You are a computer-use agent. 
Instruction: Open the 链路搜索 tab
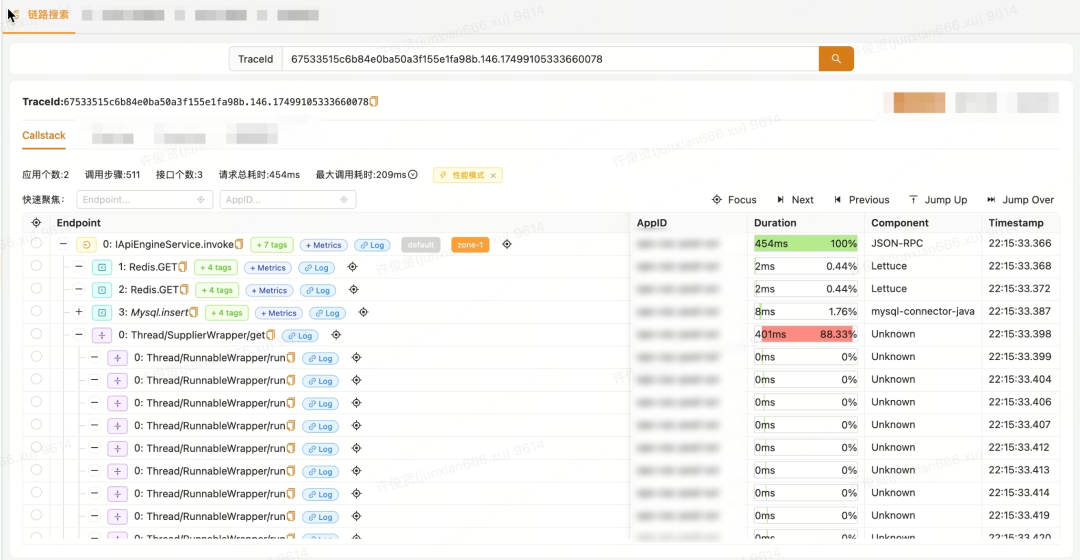48,14
